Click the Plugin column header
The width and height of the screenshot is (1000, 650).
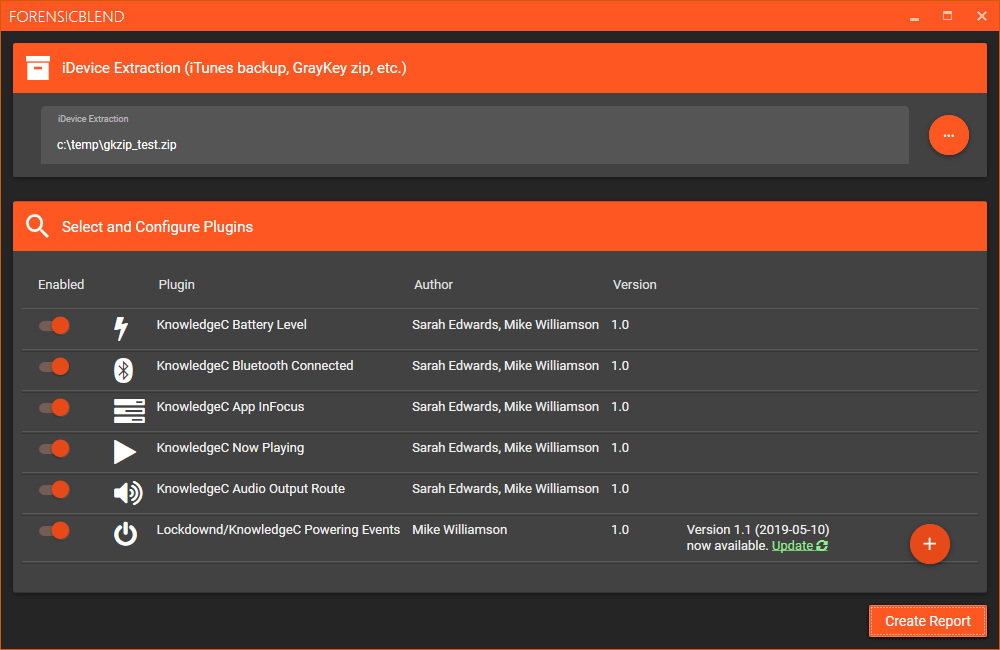(x=176, y=285)
